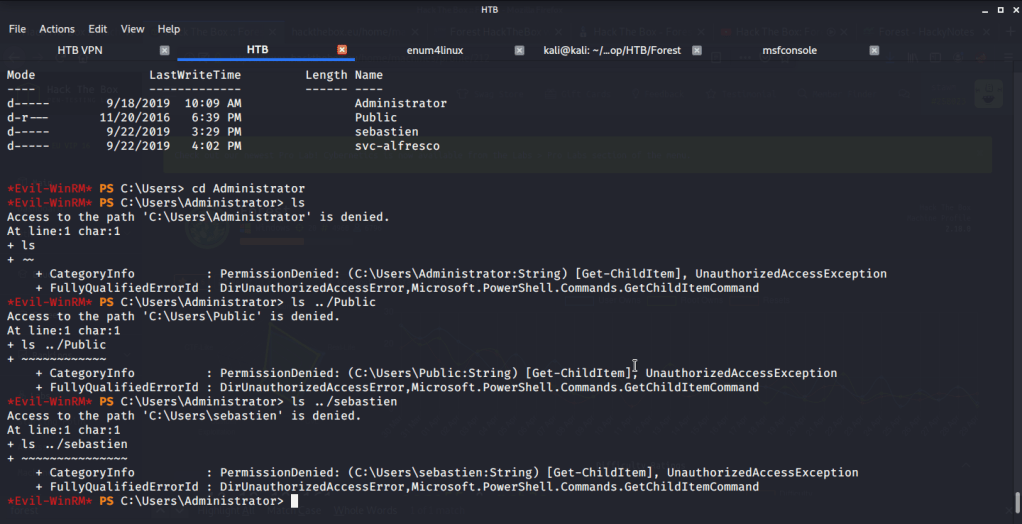Close the kali@kali Forest tab
The width and height of the screenshot is (1022, 524).
pos(697,50)
